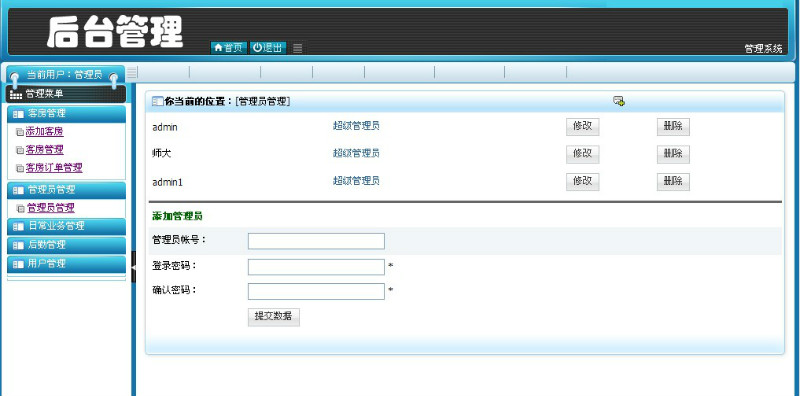Open the 客房订单管理 link
800x396 pixels.
54,167
